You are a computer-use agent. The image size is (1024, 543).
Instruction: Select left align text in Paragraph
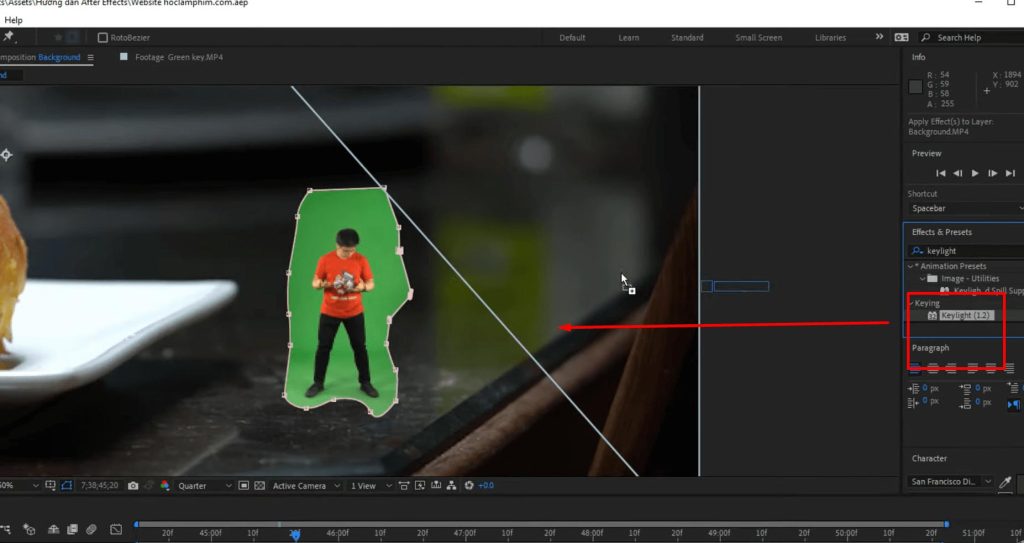click(x=915, y=368)
